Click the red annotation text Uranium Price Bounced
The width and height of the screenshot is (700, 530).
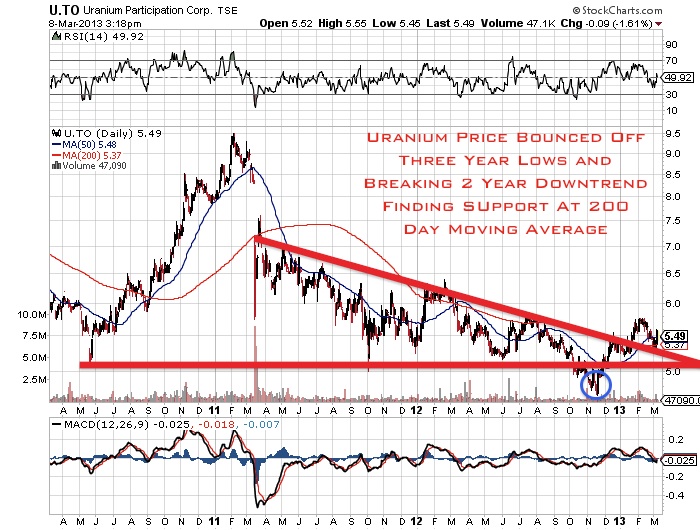[484, 137]
